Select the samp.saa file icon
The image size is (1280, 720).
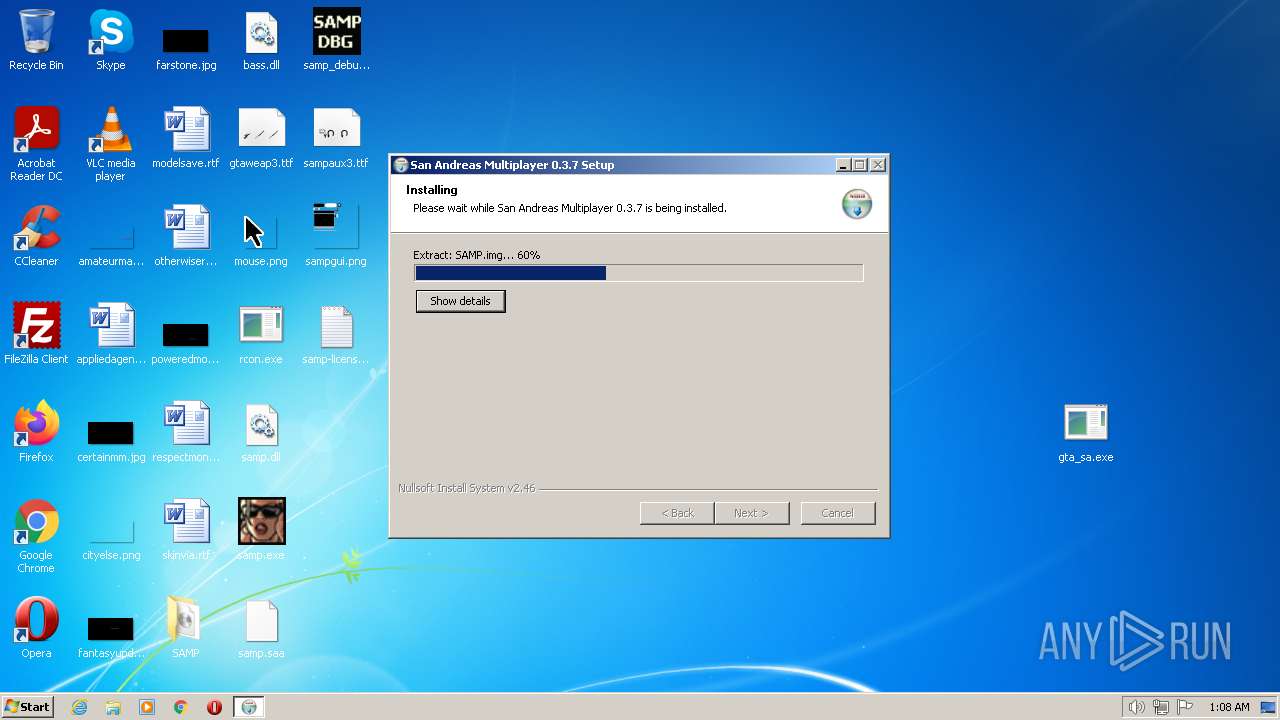[261, 628]
